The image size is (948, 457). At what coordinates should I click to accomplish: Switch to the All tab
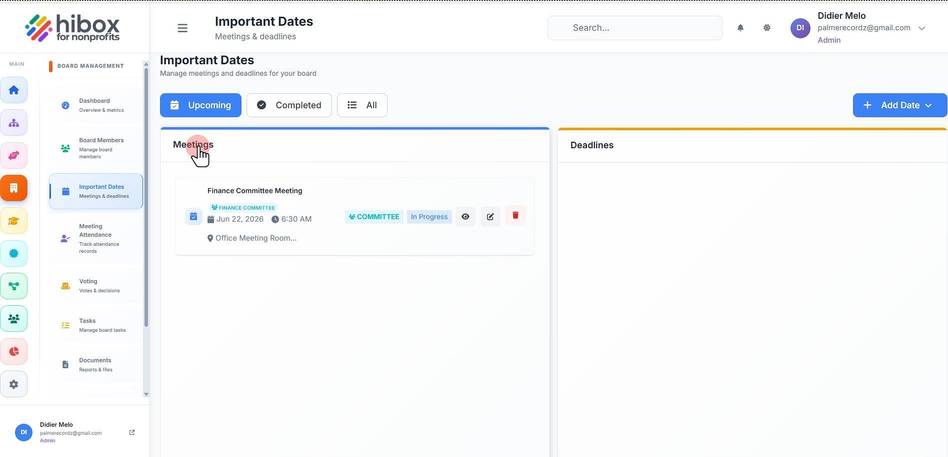coord(362,105)
